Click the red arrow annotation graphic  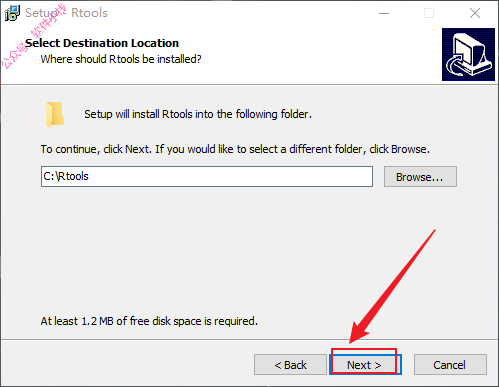(393, 286)
